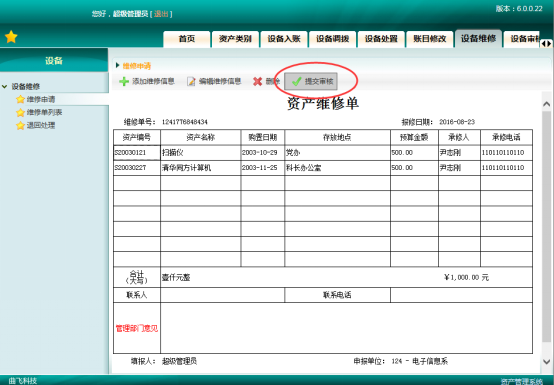Image resolution: width=554 pixels, height=385 pixels.
Task: Click edit repair info pencil icon
Action: coord(191,82)
